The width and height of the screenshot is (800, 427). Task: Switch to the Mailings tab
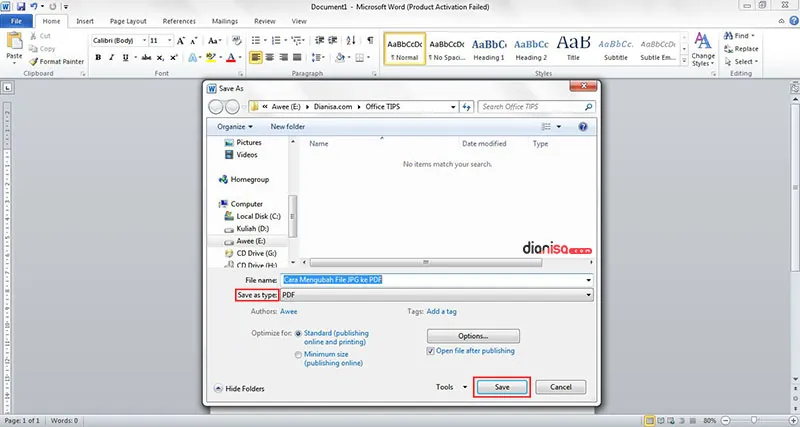pyautogui.click(x=225, y=21)
